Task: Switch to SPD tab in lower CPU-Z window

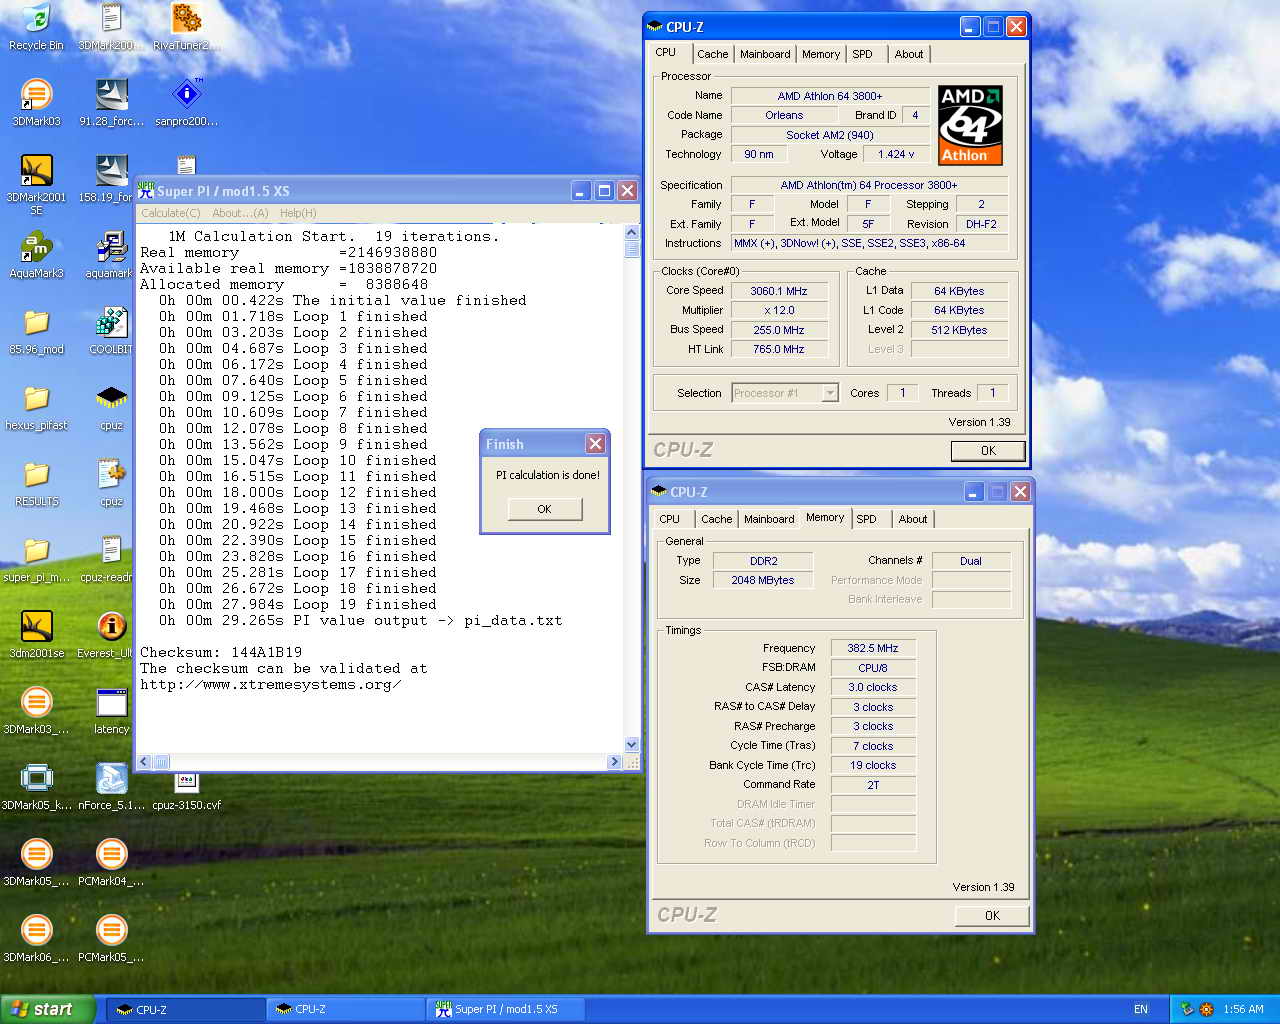Action: [x=867, y=519]
